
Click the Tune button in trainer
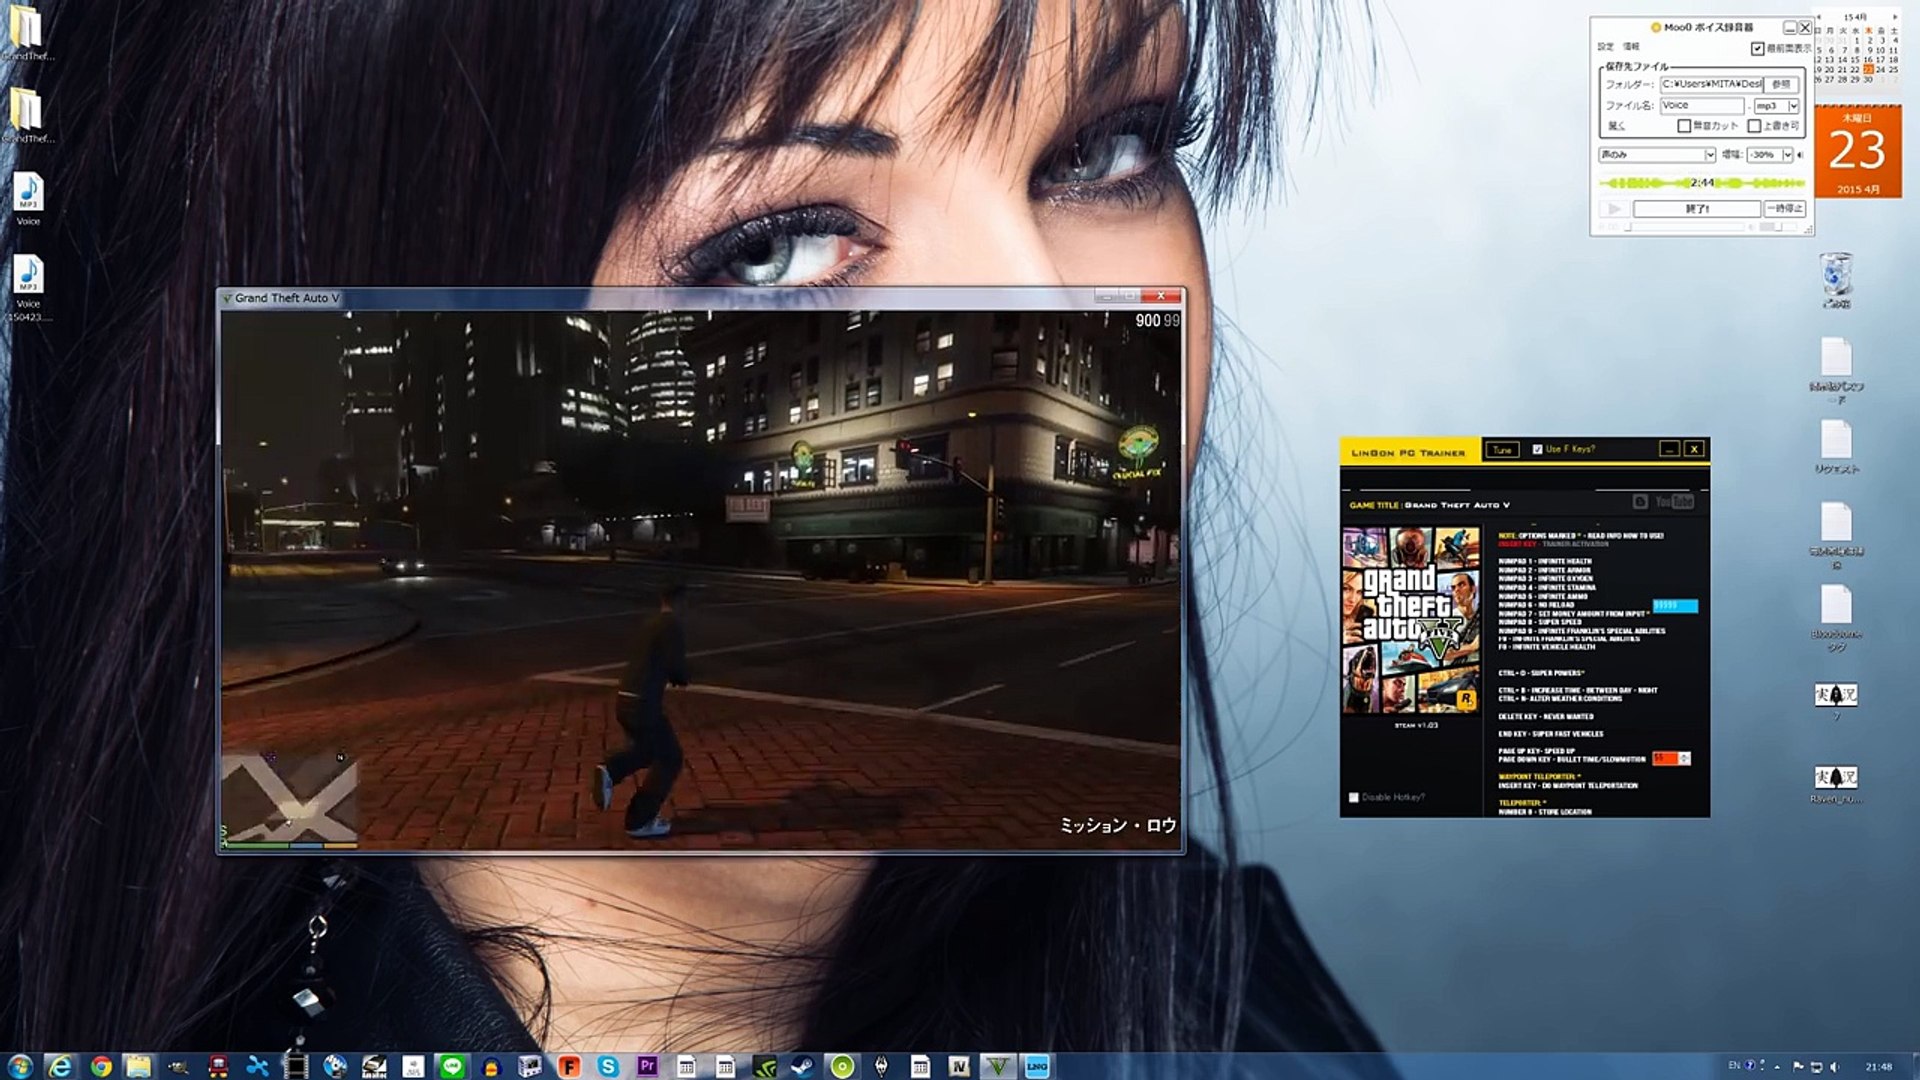pos(1502,450)
